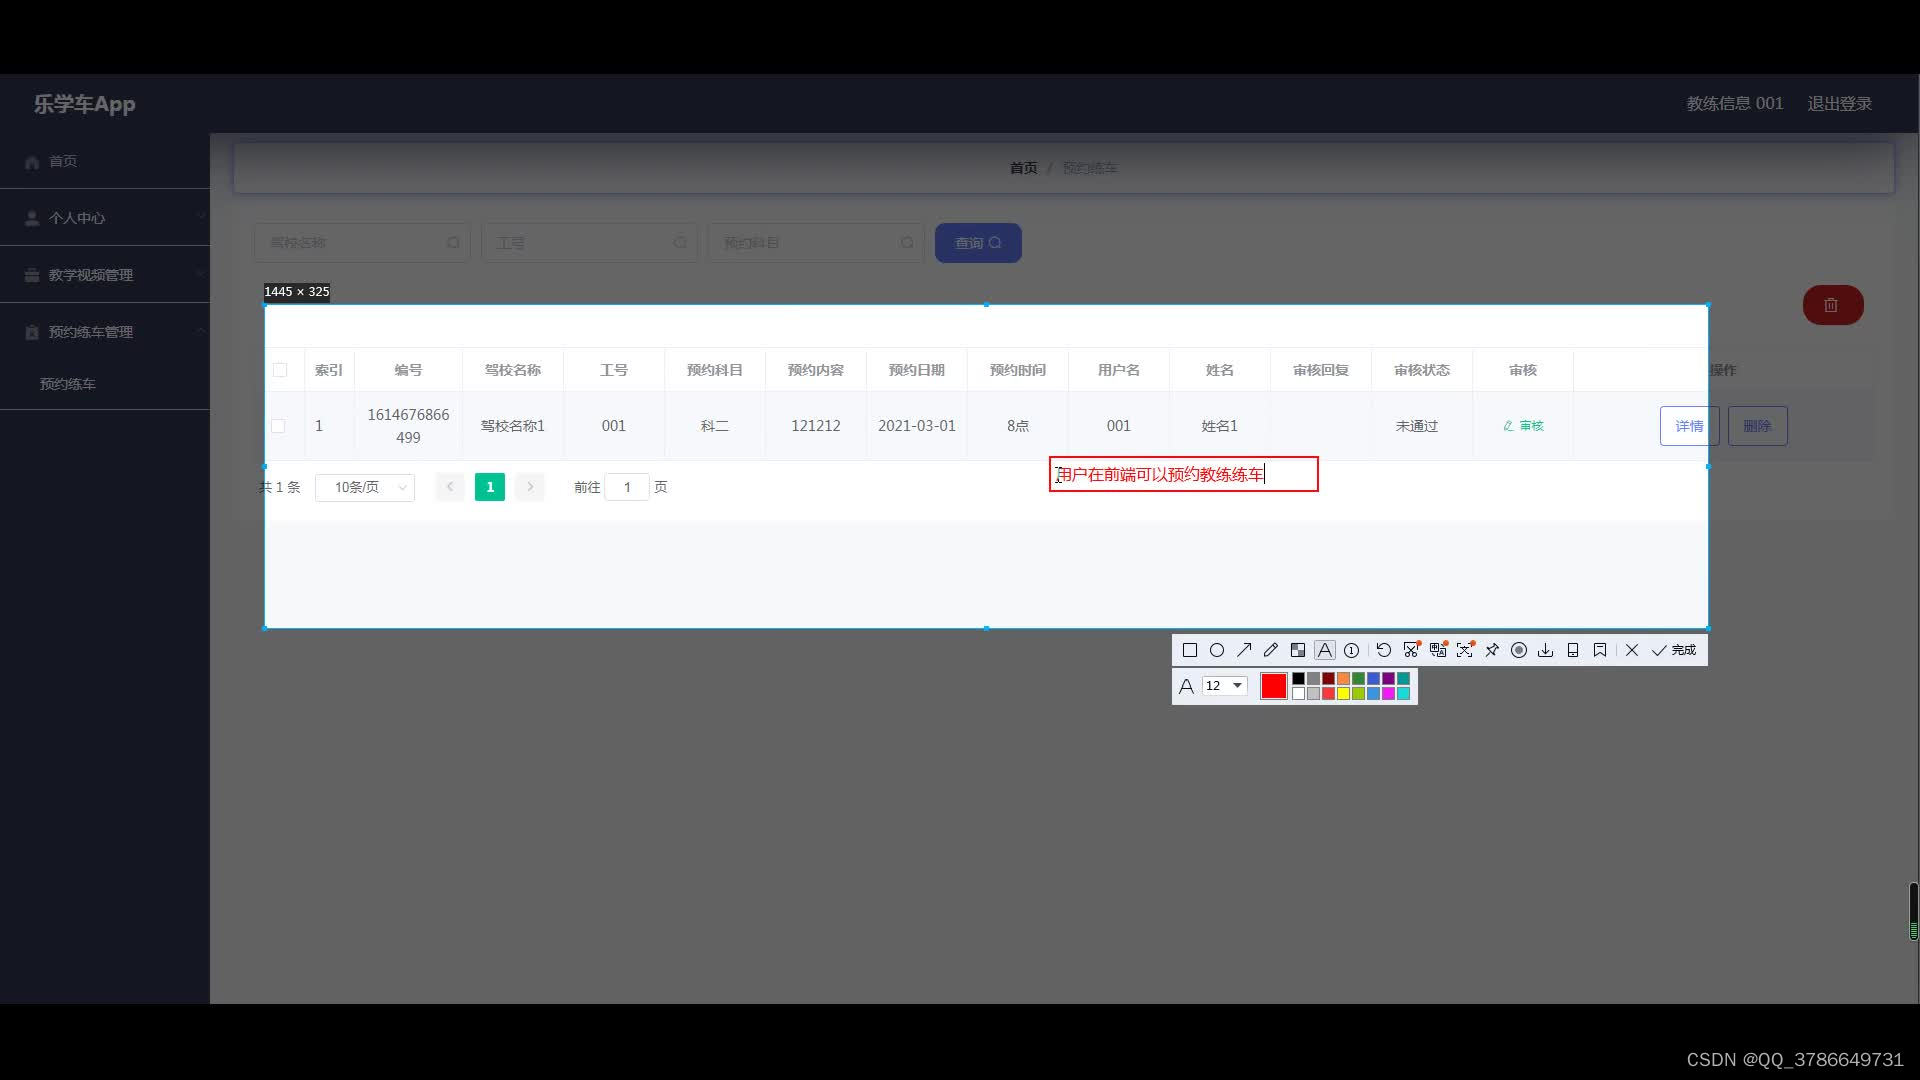Tick the checkbox for row 1

[278, 426]
